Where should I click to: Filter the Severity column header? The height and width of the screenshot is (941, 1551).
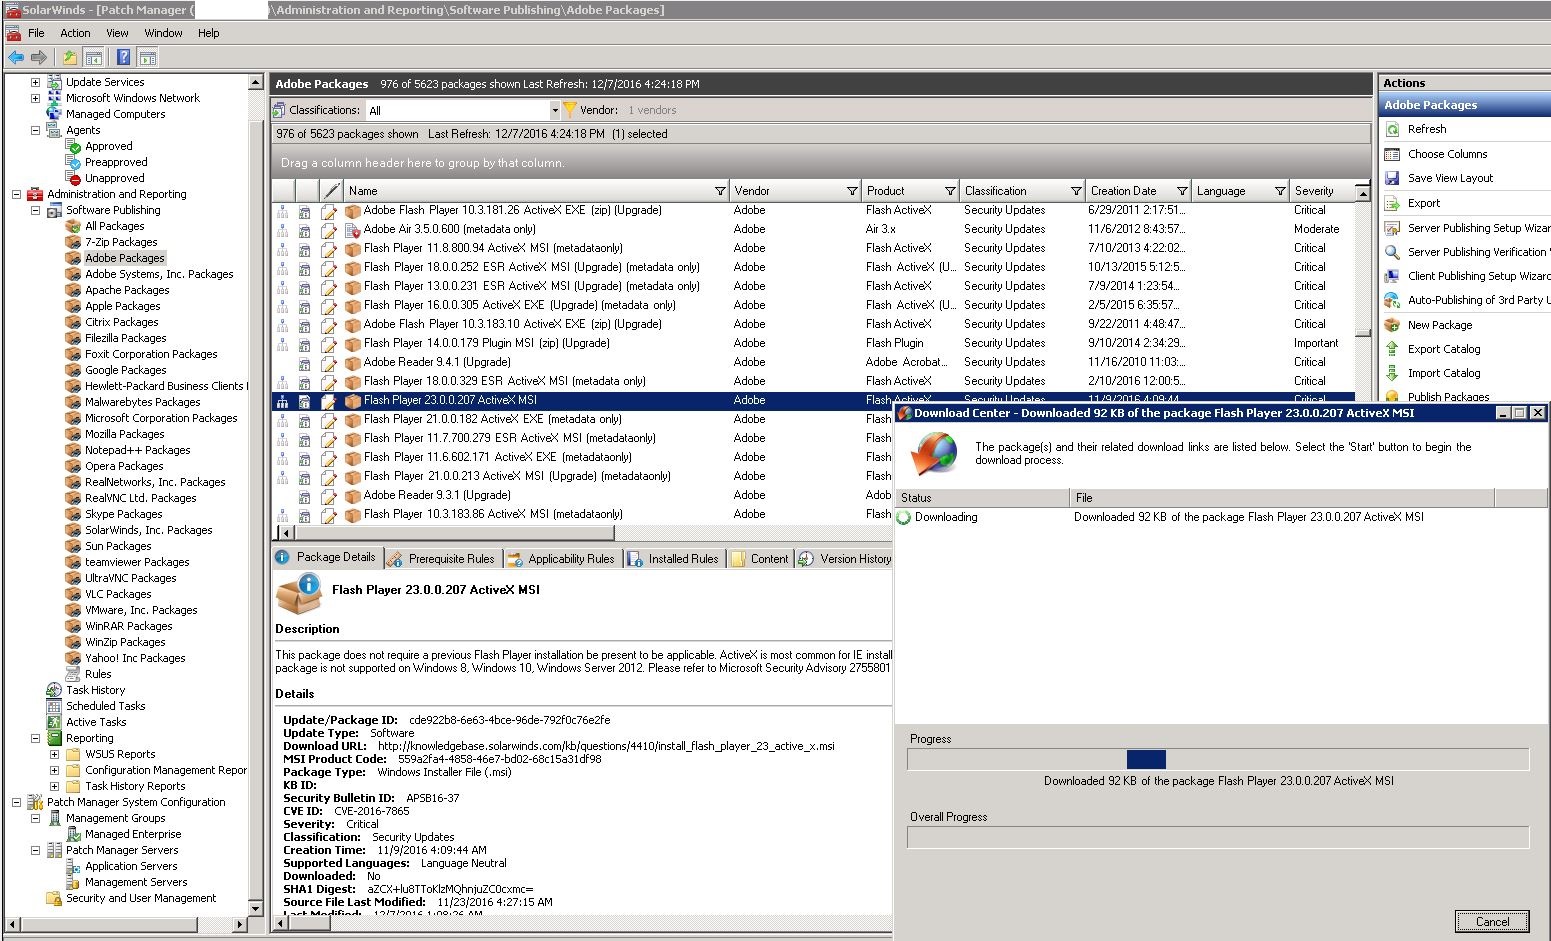click(1320, 191)
